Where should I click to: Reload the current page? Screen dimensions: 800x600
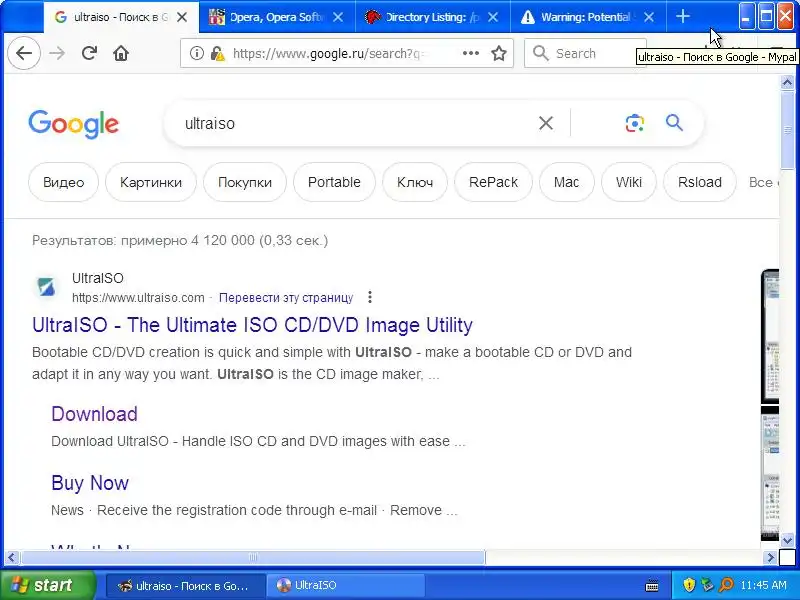click(89, 53)
